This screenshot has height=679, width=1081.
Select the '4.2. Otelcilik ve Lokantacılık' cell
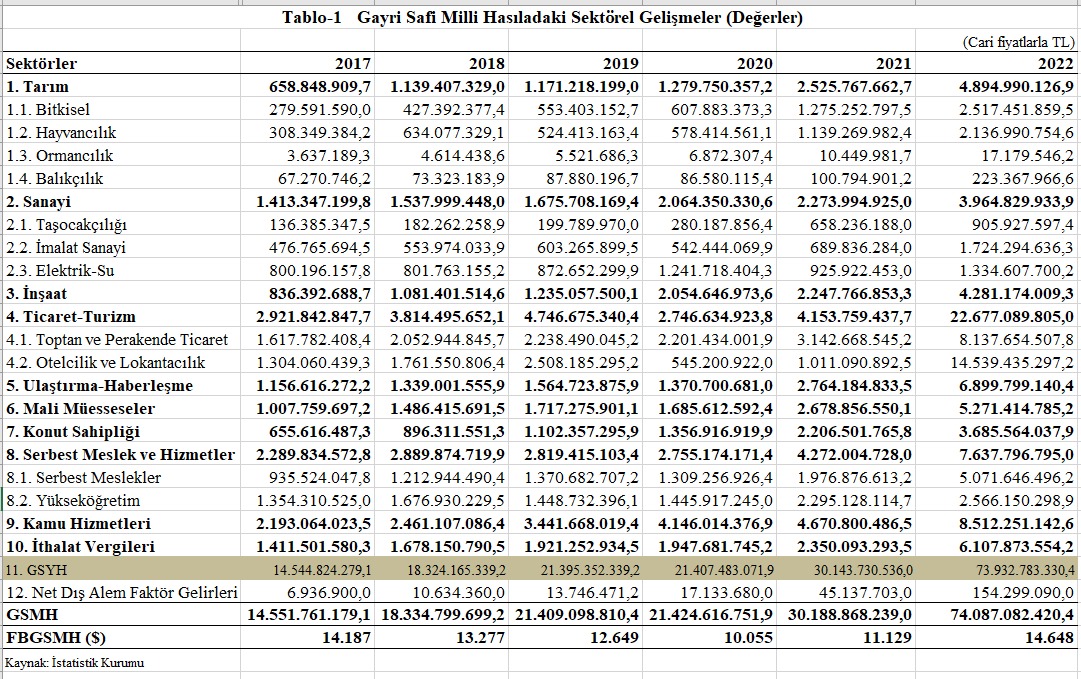tap(105, 363)
